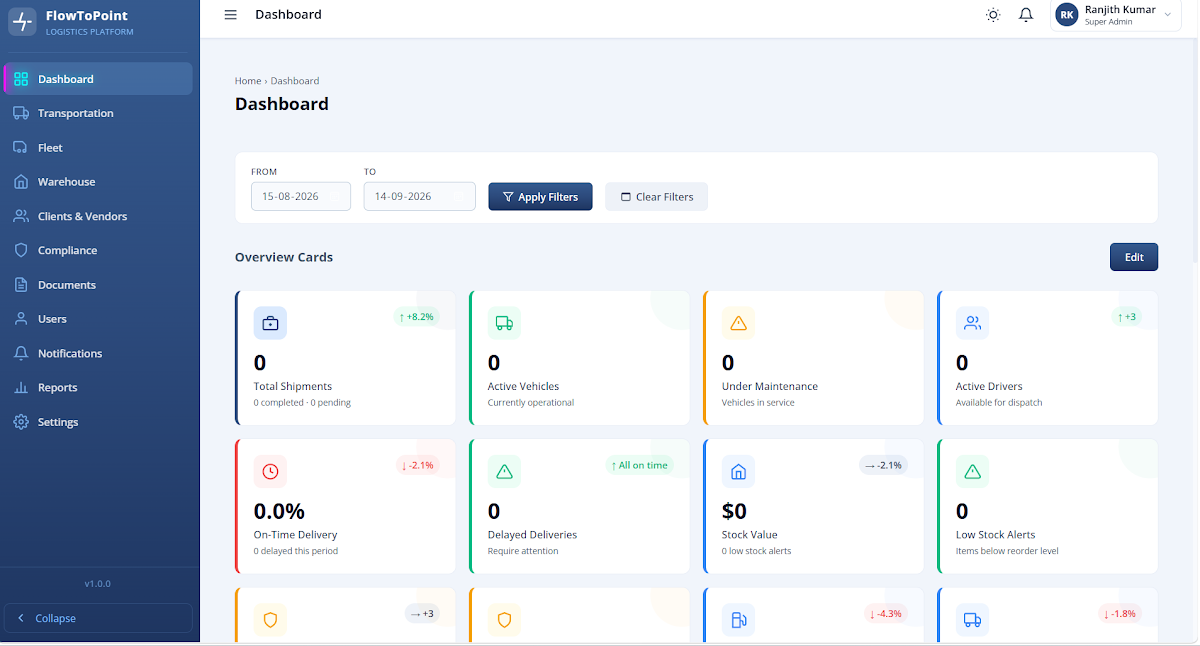Click the Low Stock Alerts triangle icon
Image resolution: width=1200 pixels, height=646 pixels.
(x=972, y=471)
